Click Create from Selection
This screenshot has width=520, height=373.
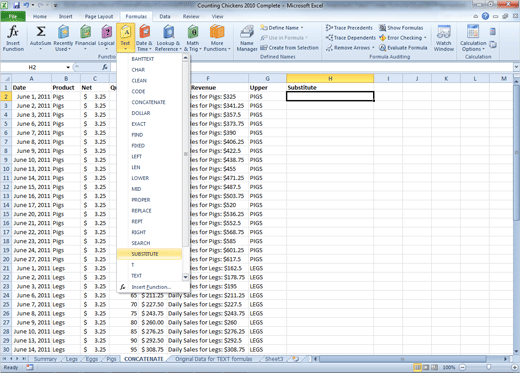(289, 48)
